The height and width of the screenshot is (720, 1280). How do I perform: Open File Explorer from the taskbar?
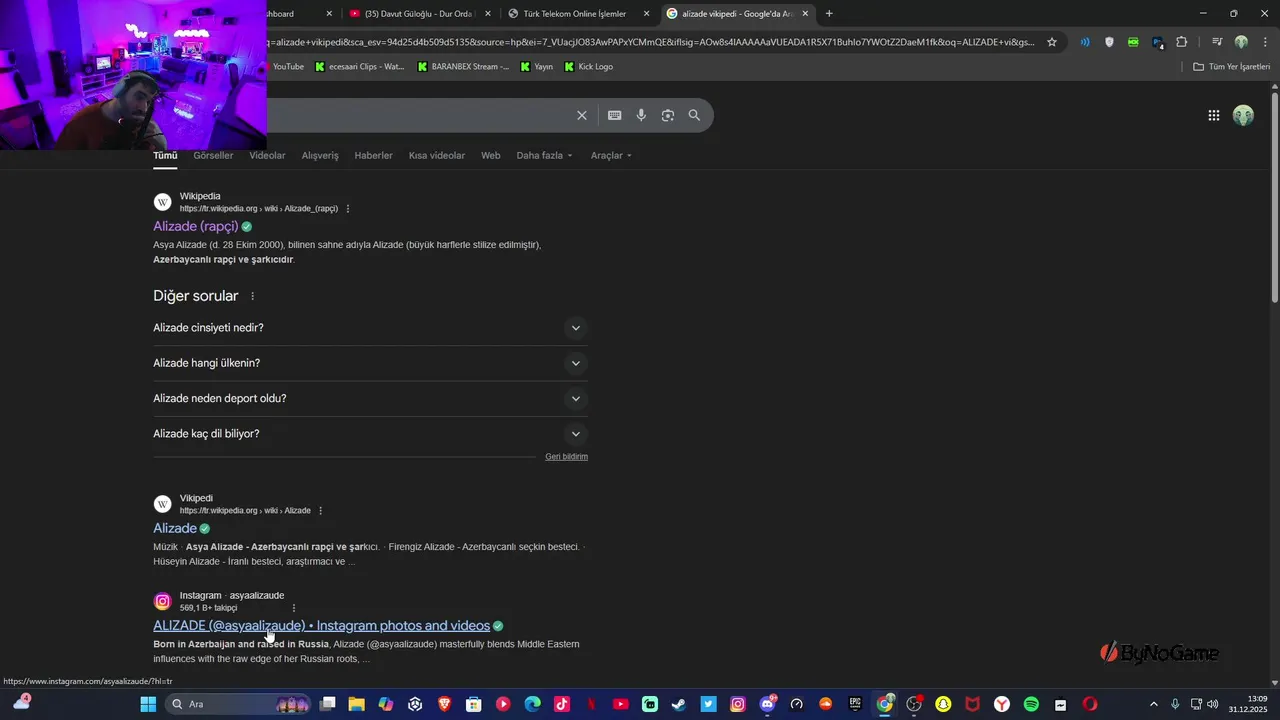click(356, 704)
